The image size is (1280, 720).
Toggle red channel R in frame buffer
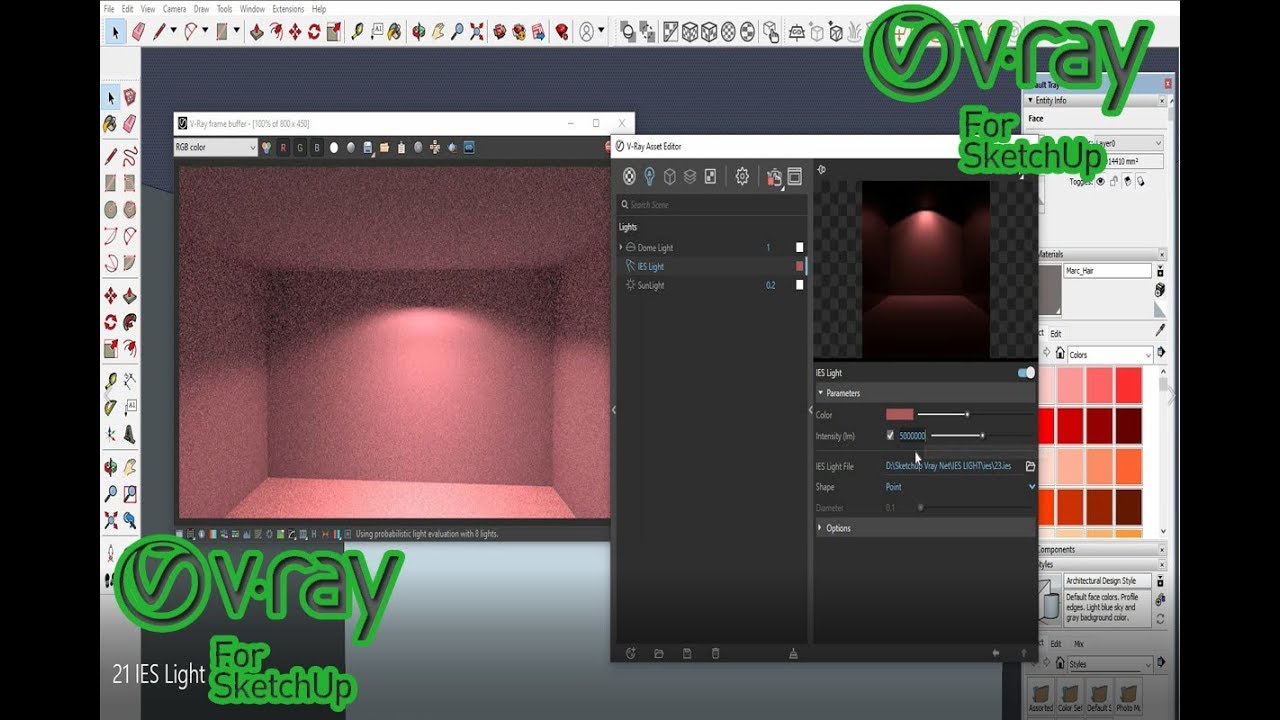click(283, 147)
